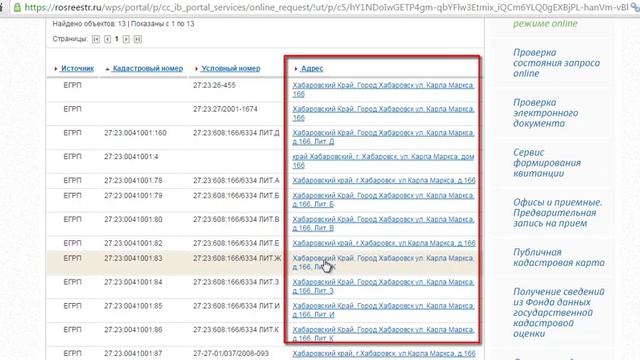Open address for cadastral number 27:23:0041001:87
The width and height of the screenshot is (640, 360).
(x=384, y=353)
